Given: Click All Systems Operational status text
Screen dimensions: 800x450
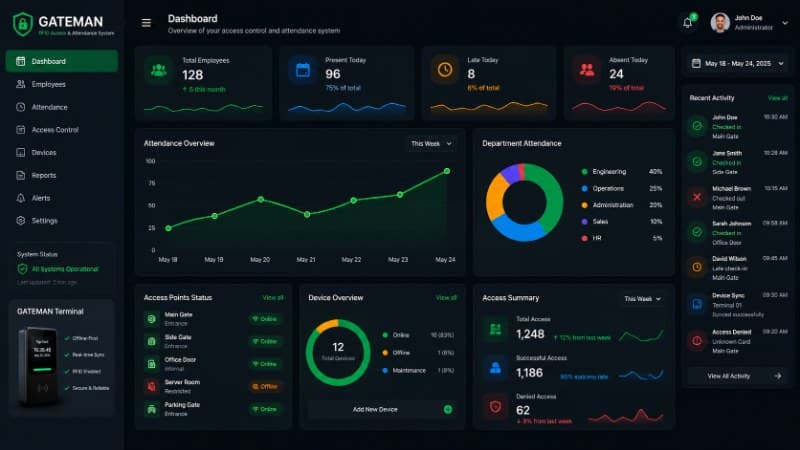Looking at the screenshot, I should tap(65, 269).
